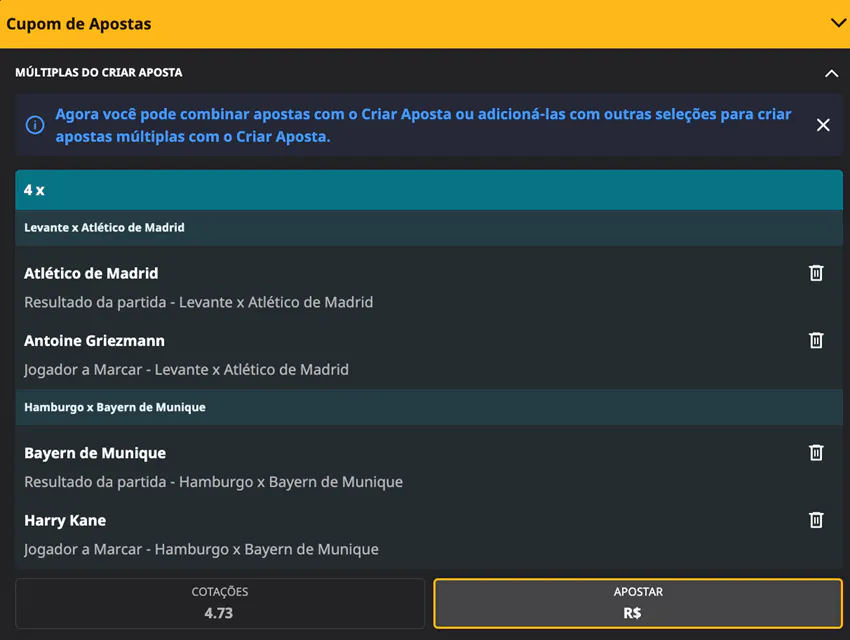The image size is (850, 640).
Task: Click the info banner message text
Action: (x=423, y=125)
